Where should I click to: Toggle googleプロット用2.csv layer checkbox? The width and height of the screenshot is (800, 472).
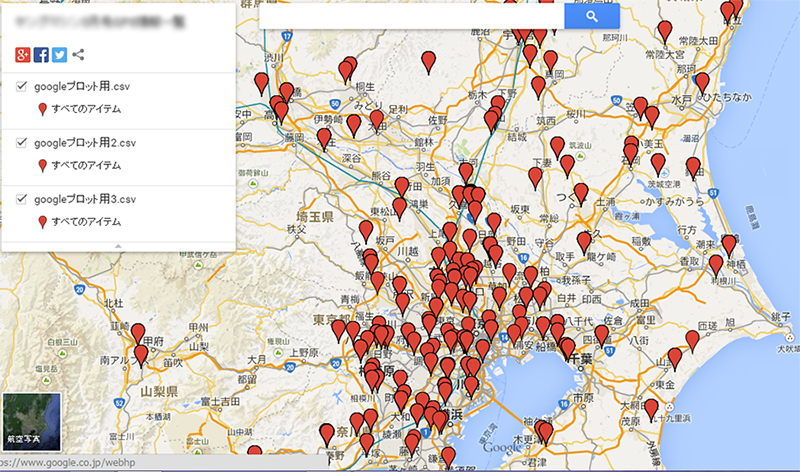tap(22, 143)
